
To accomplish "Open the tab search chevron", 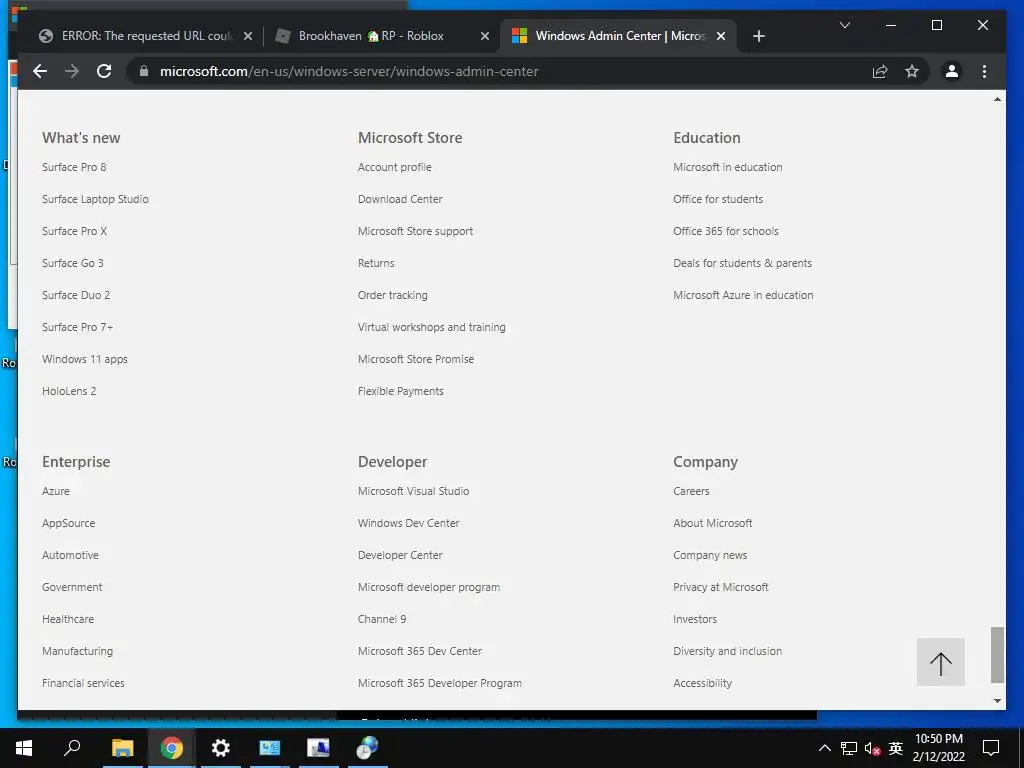I will [x=844, y=25].
